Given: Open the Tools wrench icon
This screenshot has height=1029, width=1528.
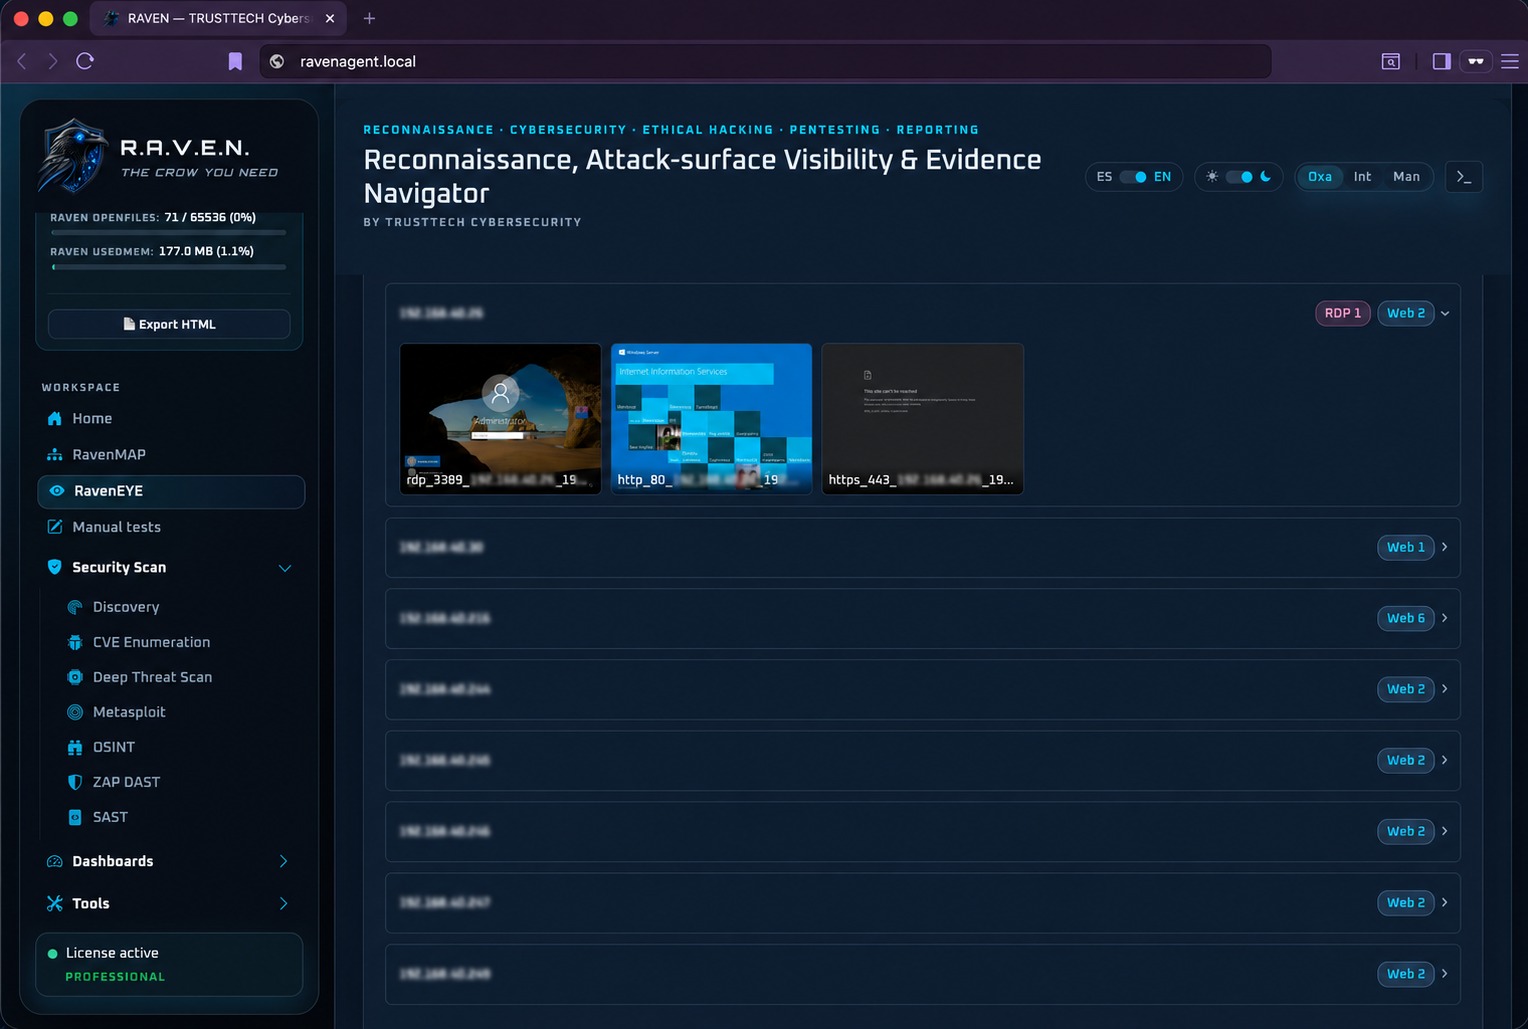Looking at the screenshot, I should point(55,903).
